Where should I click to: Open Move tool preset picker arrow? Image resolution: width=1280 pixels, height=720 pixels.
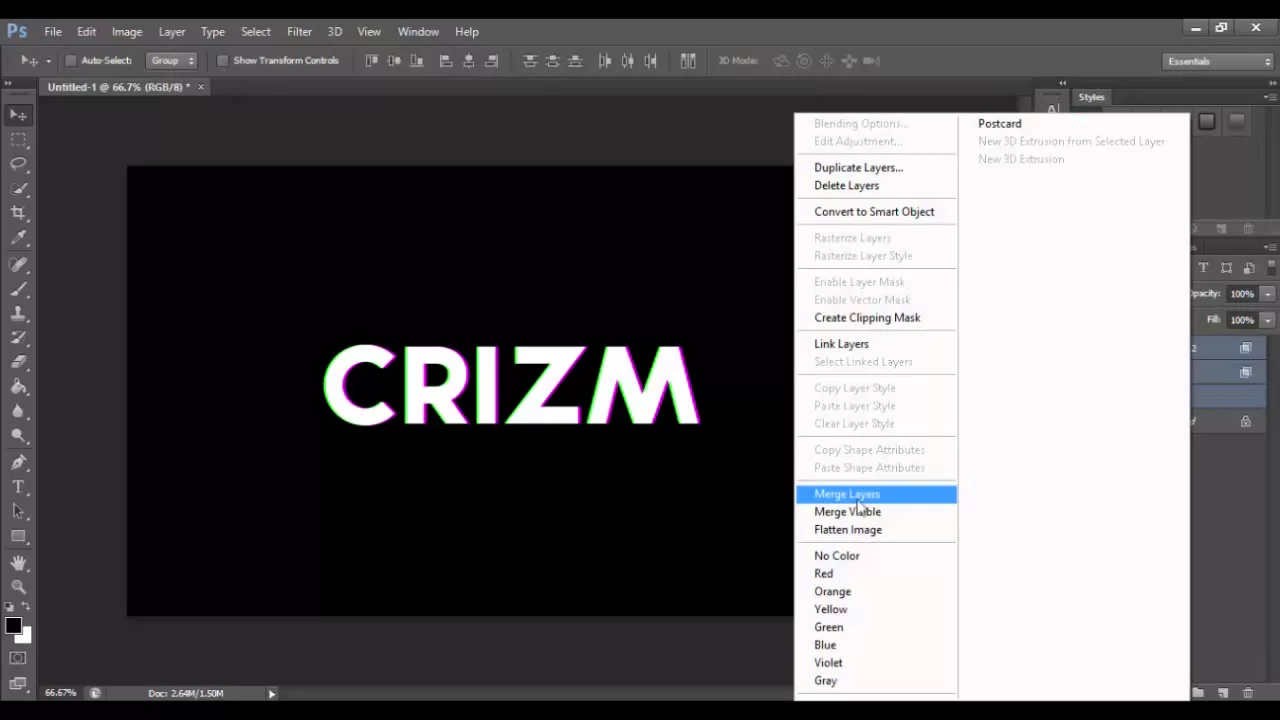point(48,61)
